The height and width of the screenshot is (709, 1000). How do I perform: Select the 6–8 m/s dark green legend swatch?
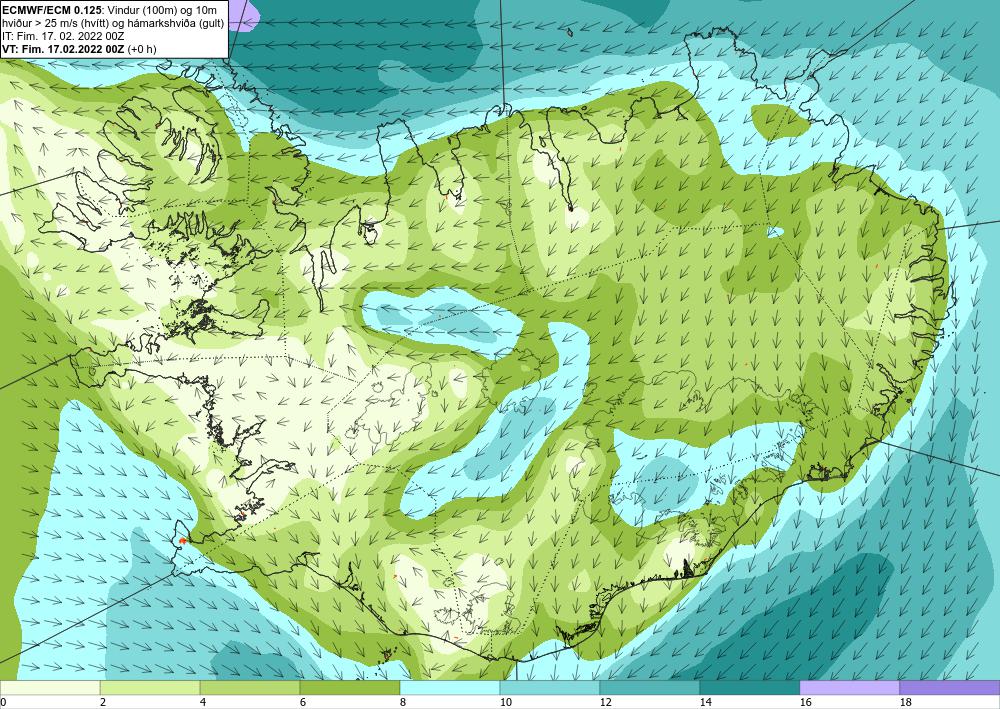[x=349, y=688]
